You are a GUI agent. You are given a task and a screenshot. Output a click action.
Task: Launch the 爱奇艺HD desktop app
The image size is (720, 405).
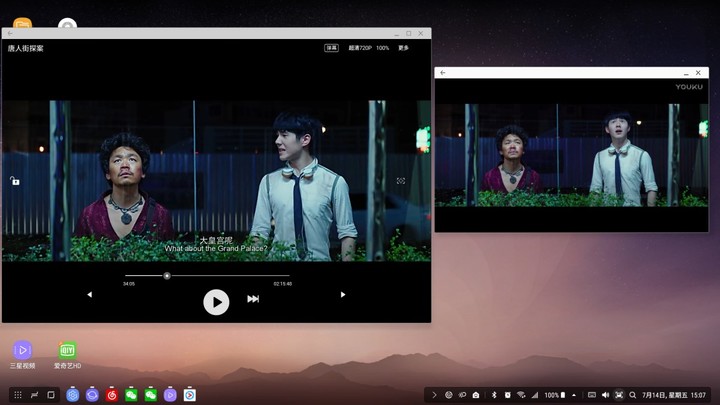click(68, 355)
